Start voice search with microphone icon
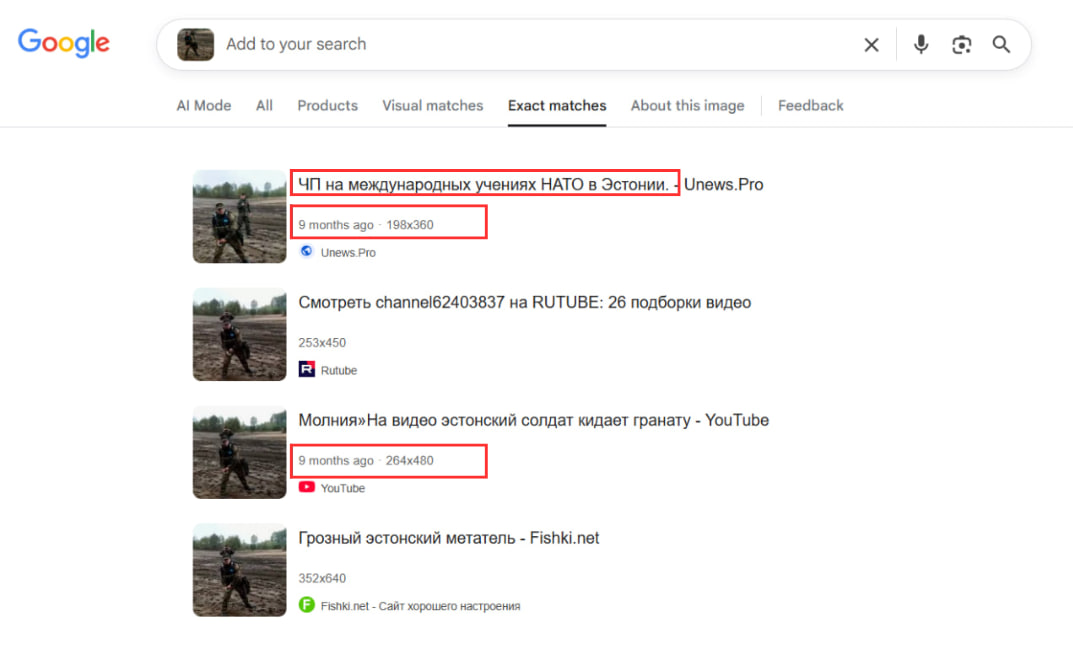The width and height of the screenshot is (1073, 655). (x=921, y=44)
